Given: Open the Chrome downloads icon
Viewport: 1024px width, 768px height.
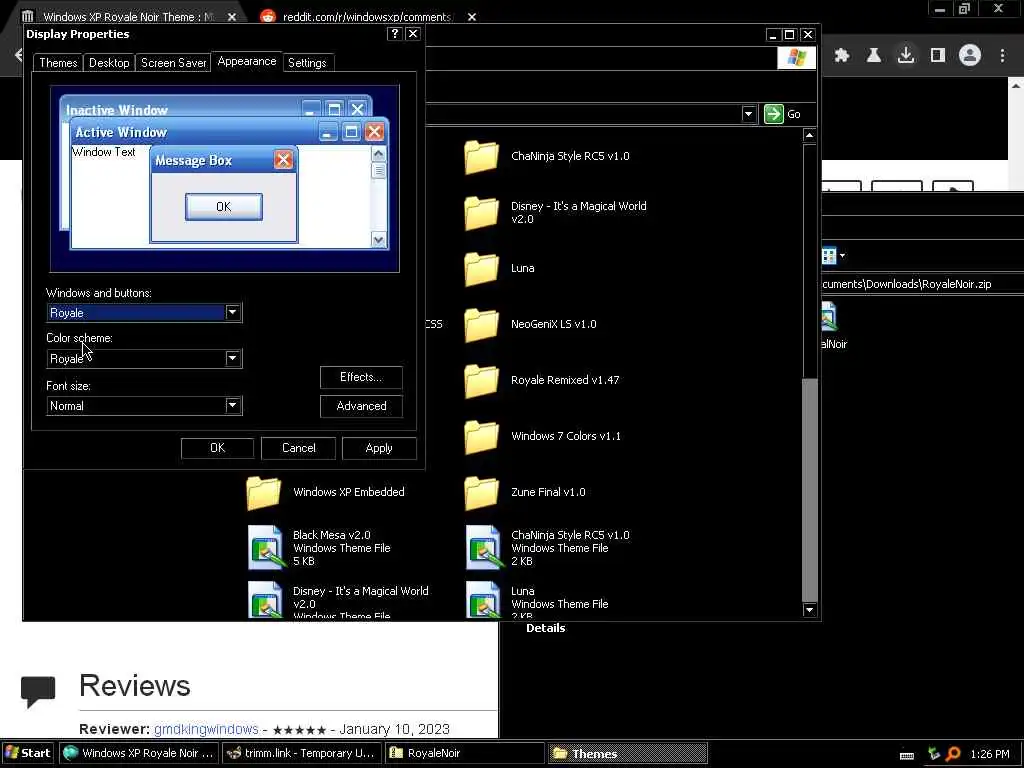Looking at the screenshot, I should click(906, 56).
